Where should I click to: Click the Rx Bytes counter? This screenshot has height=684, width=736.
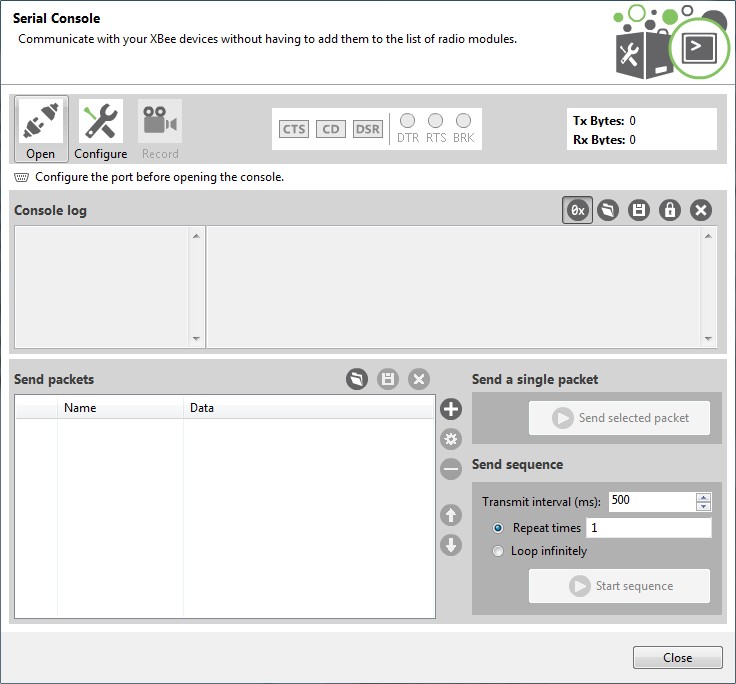tap(604, 139)
